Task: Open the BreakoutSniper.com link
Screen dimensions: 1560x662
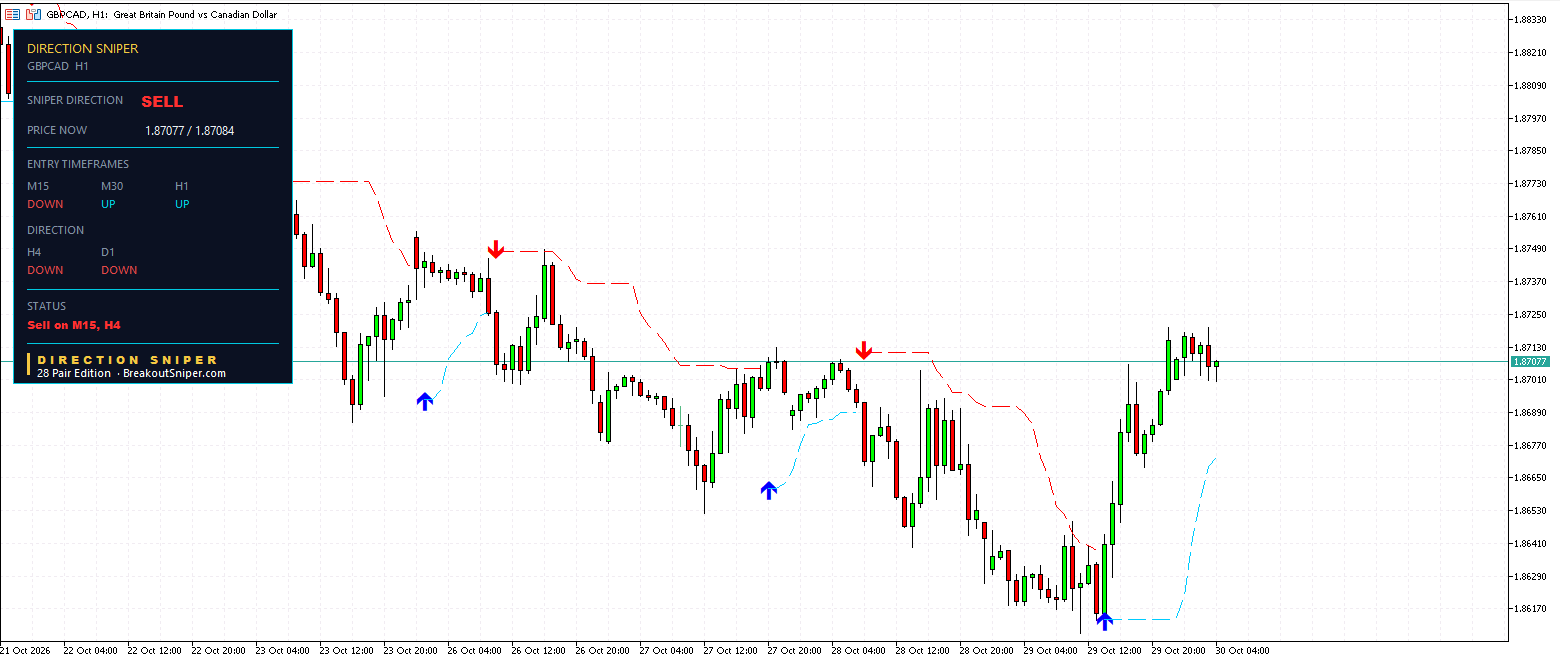Action: tap(174, 373)
